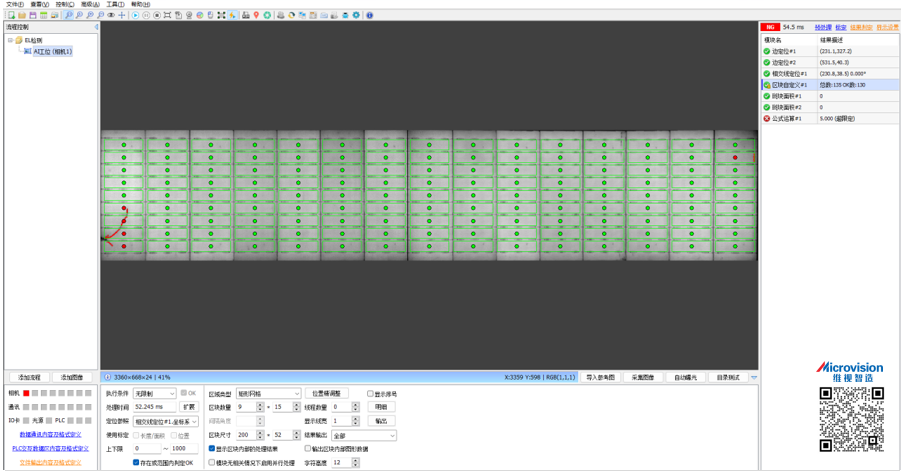Click the mouse device toolbar icon
Image resolution: width=906 pixels, height=475 pixels.
pyautogui.click(x=210, y=15)
